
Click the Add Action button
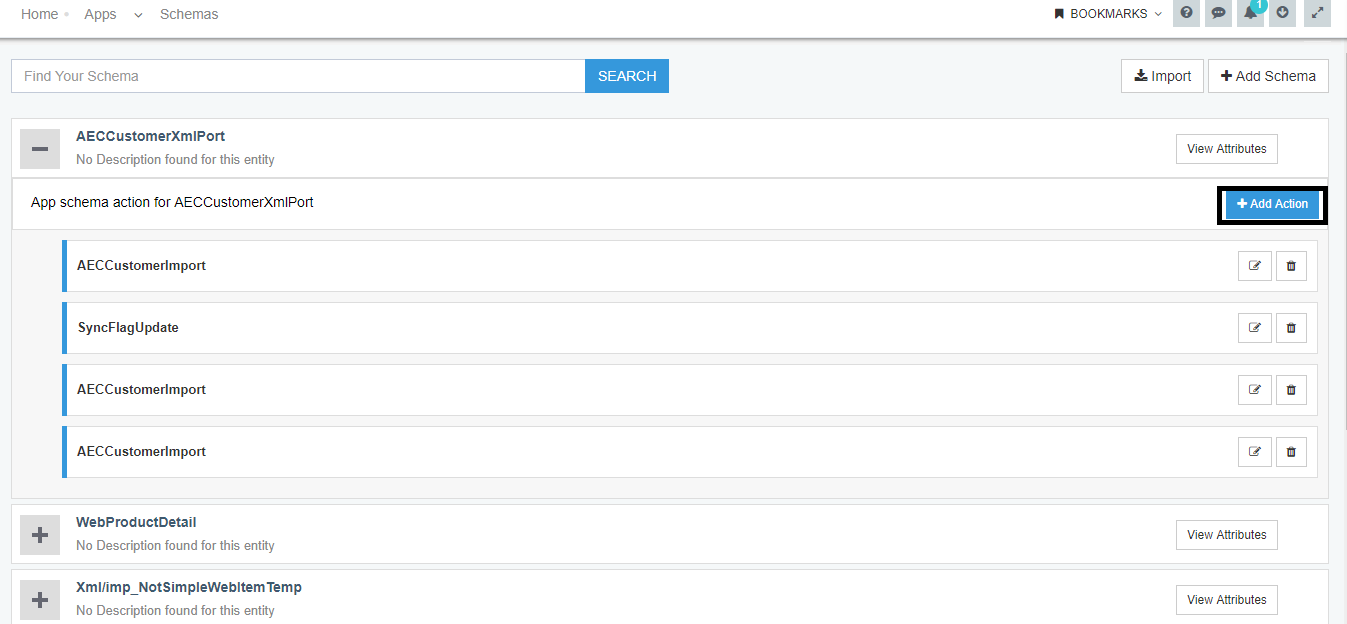1272,204
